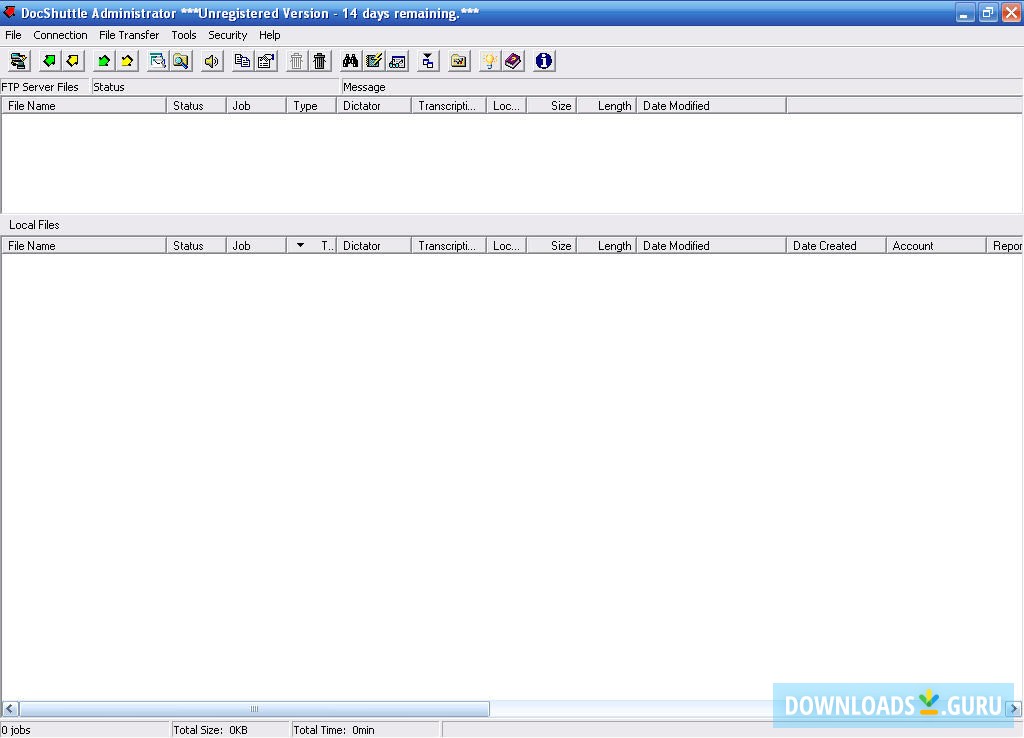Click the connect-to-server toolbar icon
The height and width of the screenshot is (738, 1024).
tap(18, 61)
